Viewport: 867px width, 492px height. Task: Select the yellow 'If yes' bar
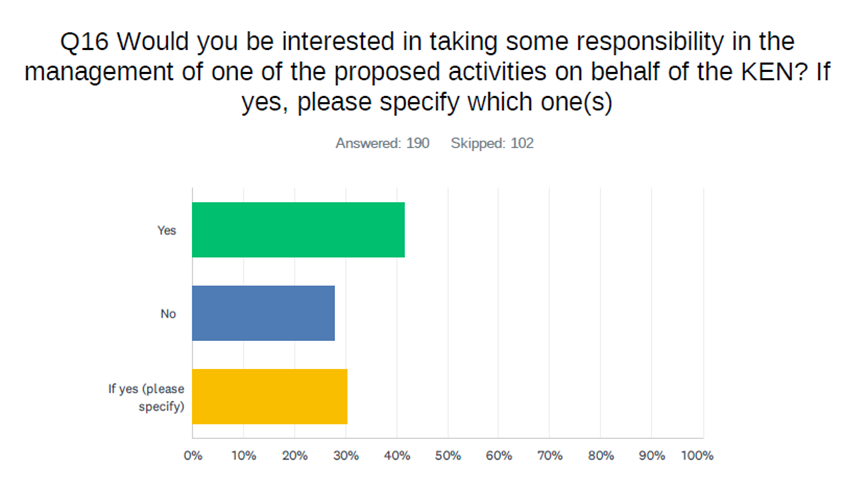click(x=269, y=396)
